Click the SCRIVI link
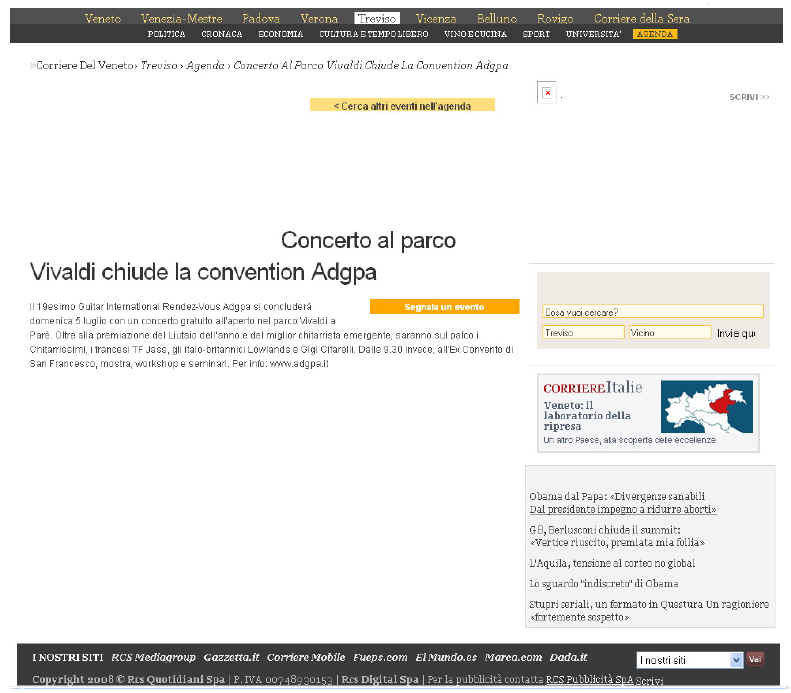 [x=749, y=97]
